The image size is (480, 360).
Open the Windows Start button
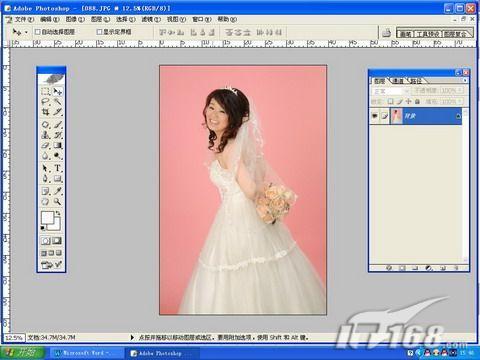23,353
